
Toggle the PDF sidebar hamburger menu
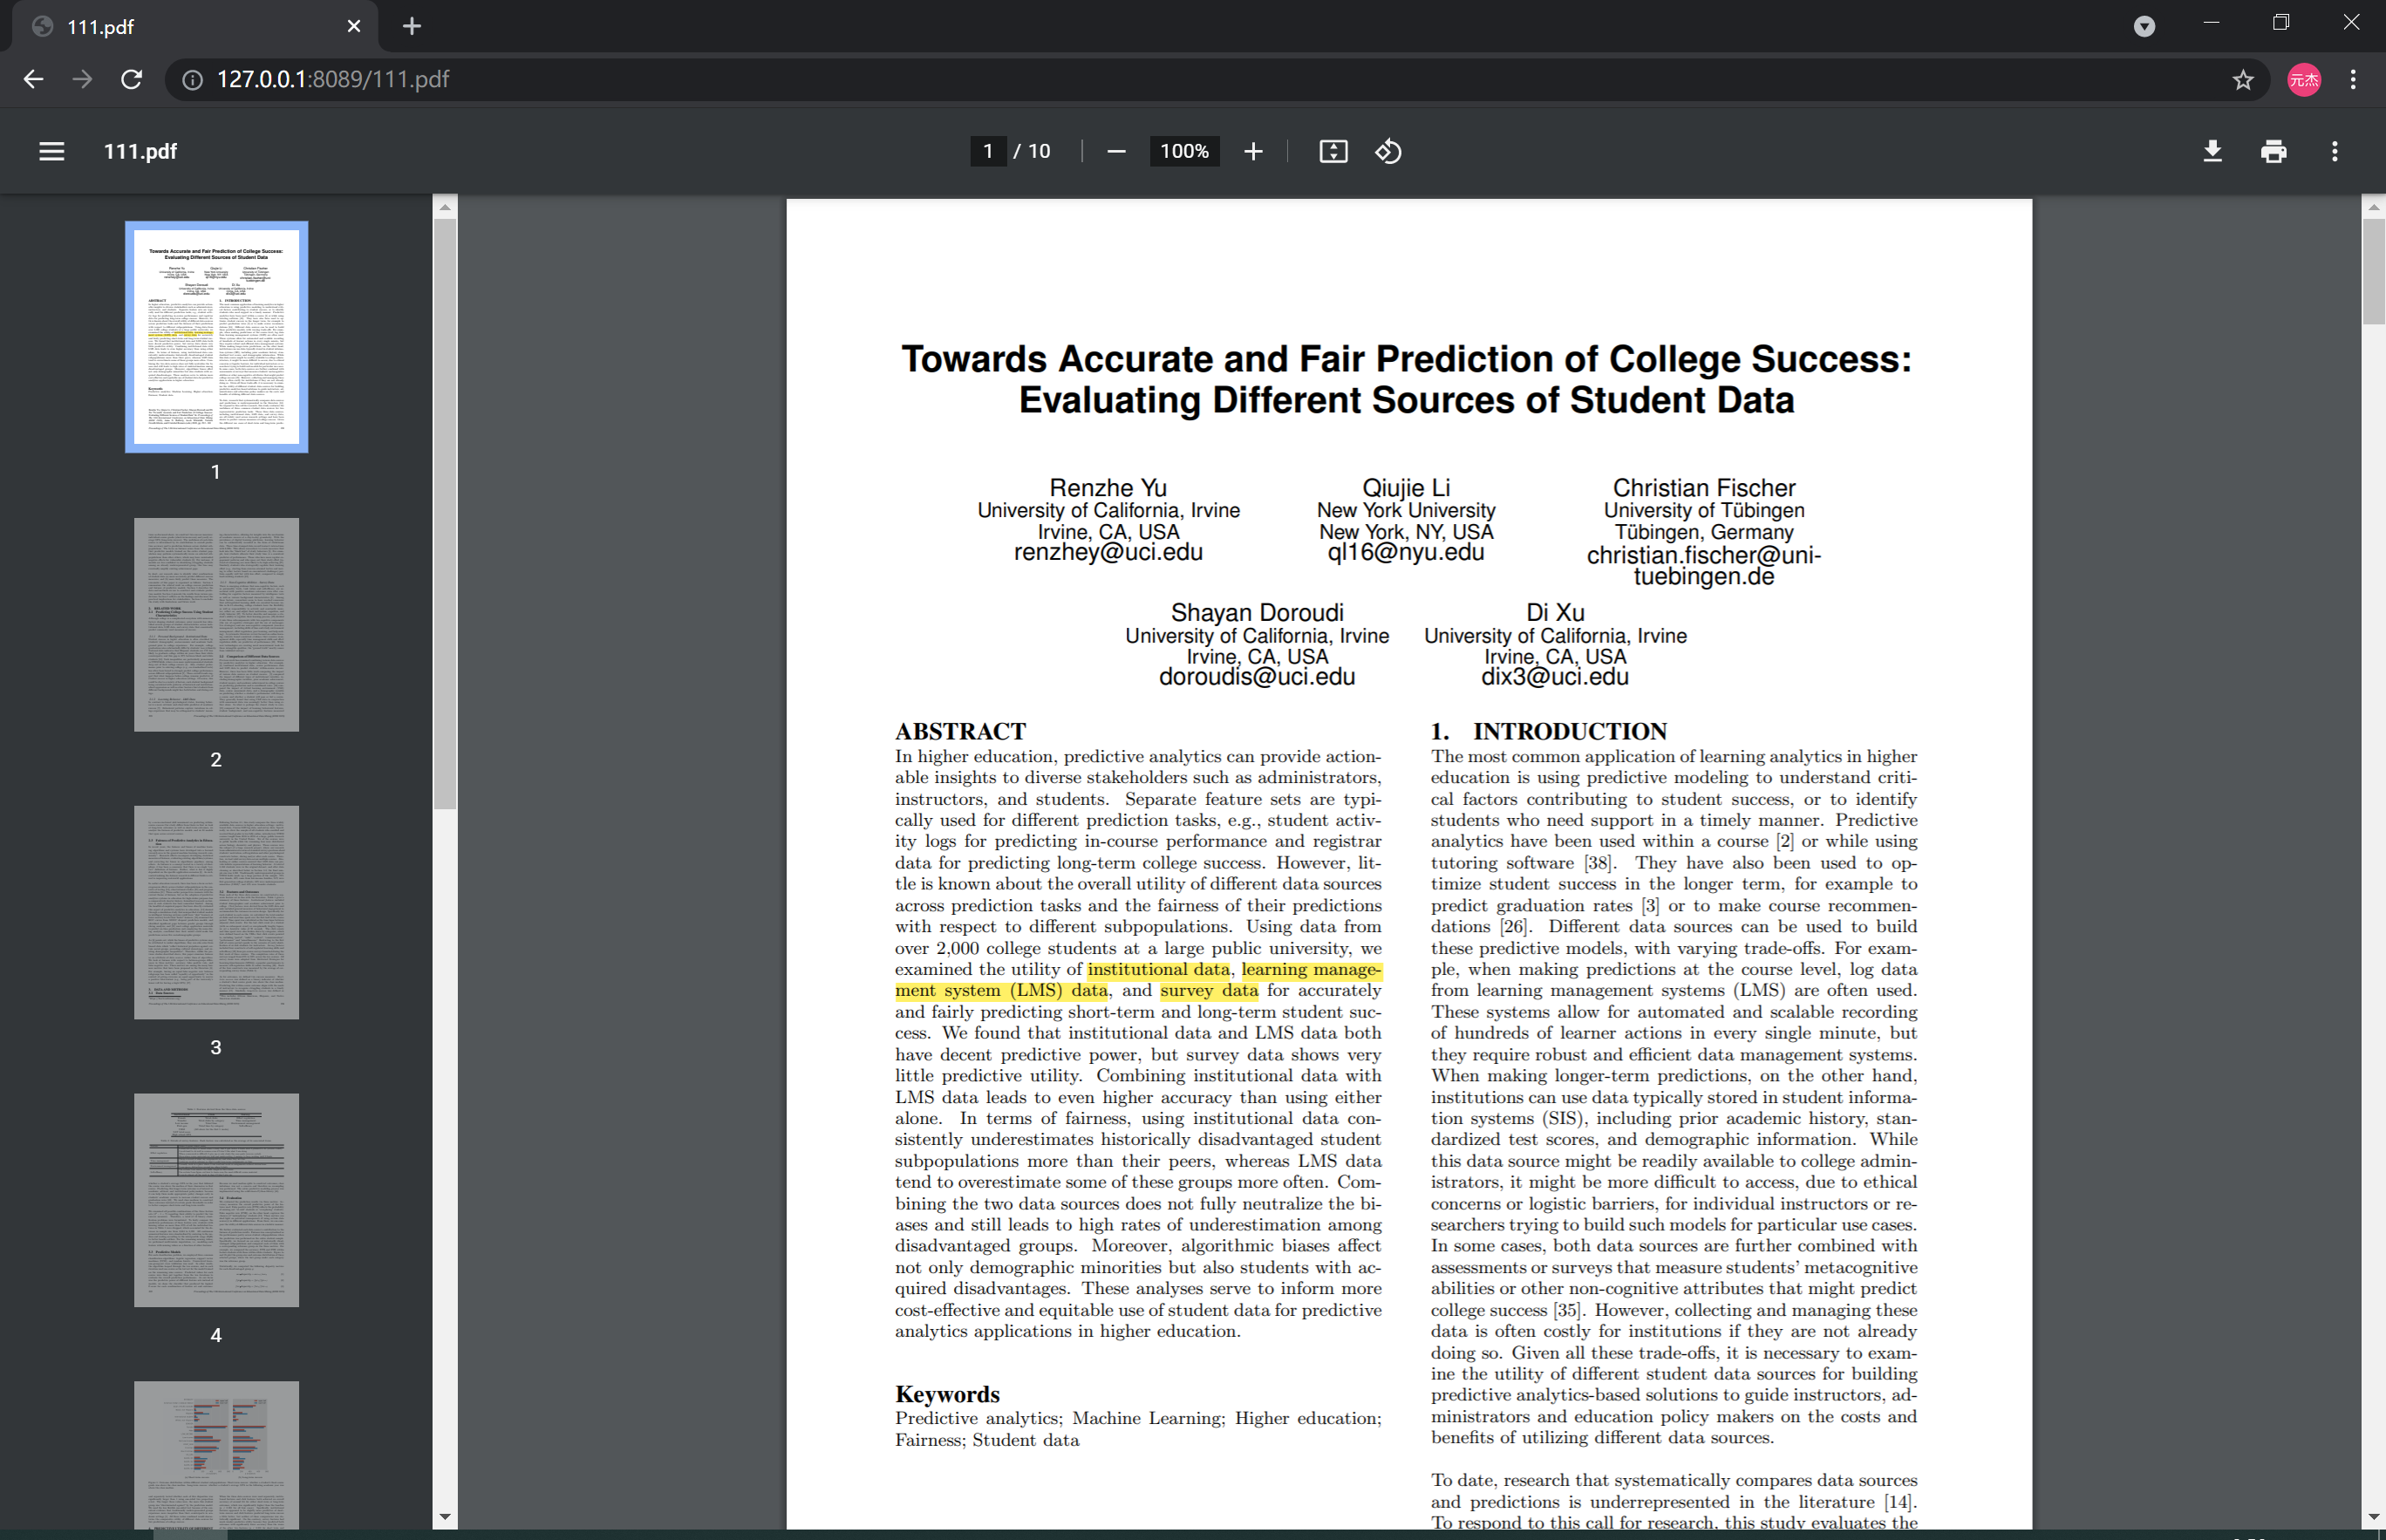pos(51,151)
